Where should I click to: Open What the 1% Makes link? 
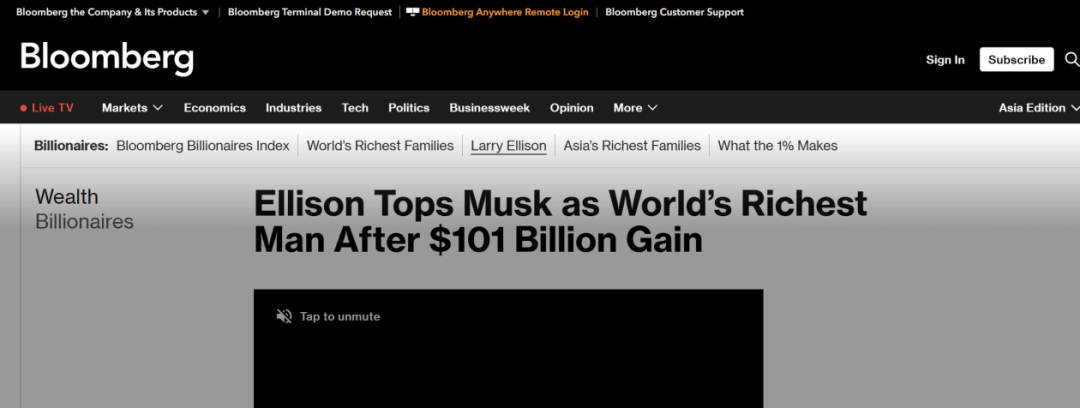(x=778, y=145)
